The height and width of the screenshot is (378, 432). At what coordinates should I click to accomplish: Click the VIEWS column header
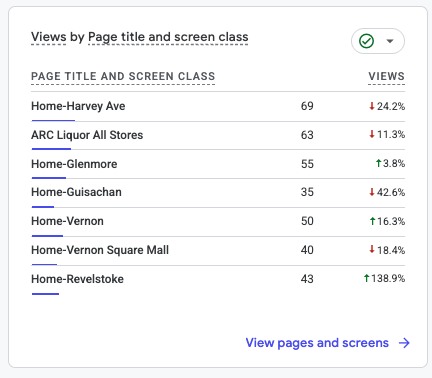point(386,76)
